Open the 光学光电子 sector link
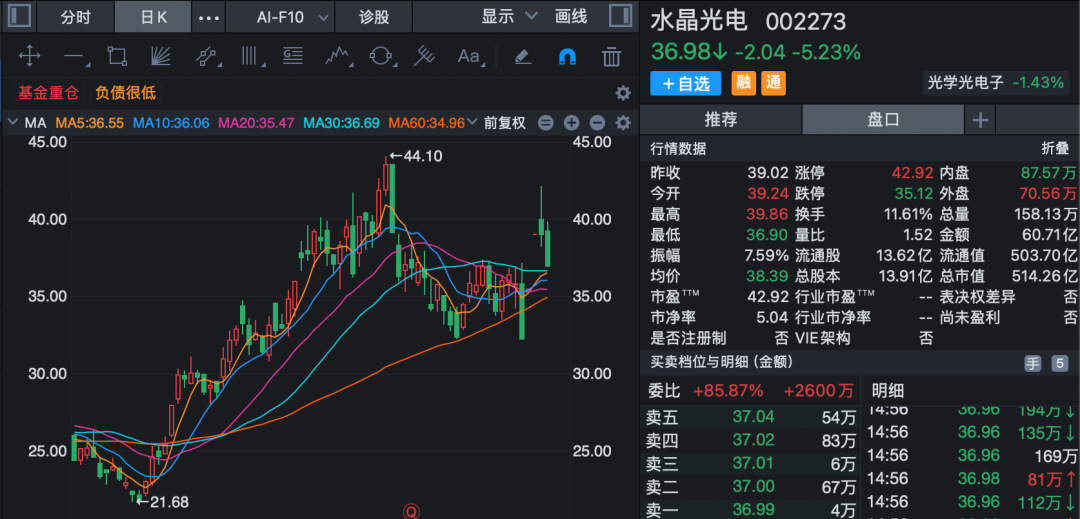The height and width of the screenshot is (519, 1080). pos(995,83)
